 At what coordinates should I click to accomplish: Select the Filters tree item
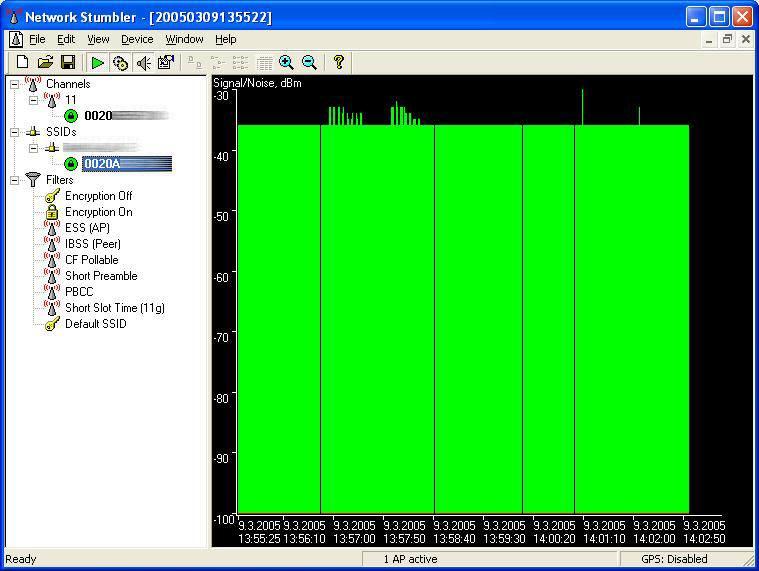(x=60, y=180)
